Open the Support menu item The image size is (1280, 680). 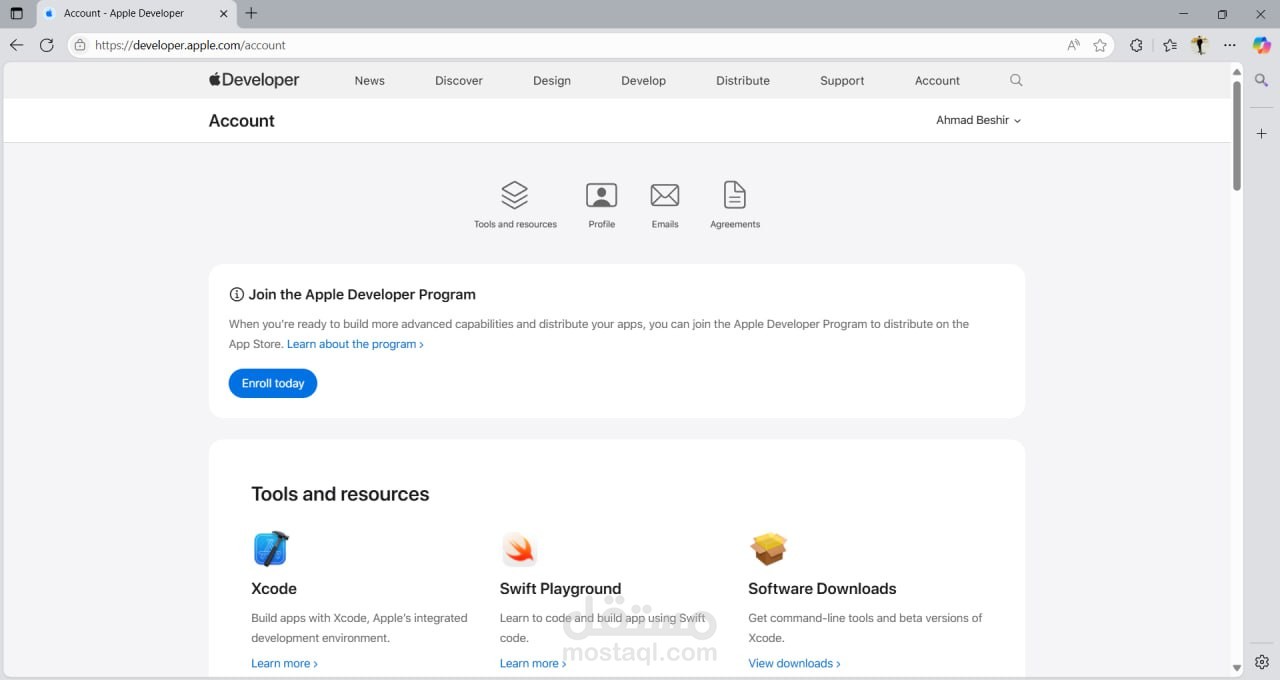[x=842, y=81]
